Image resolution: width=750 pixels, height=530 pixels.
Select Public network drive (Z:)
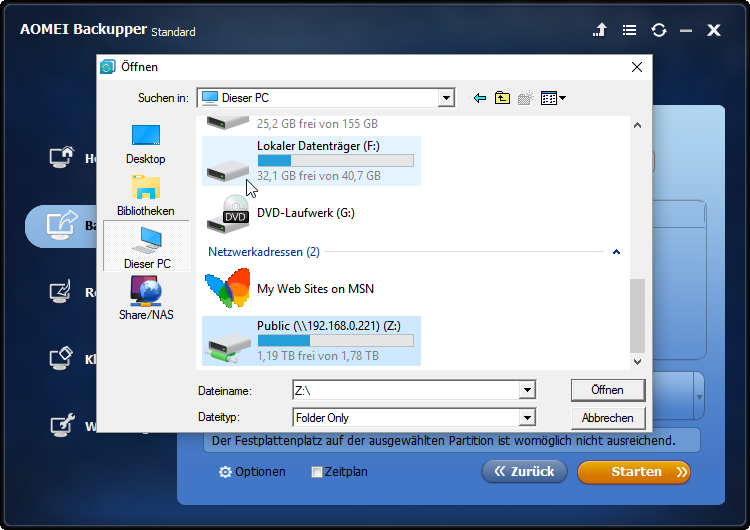click(x=311, y=341)
